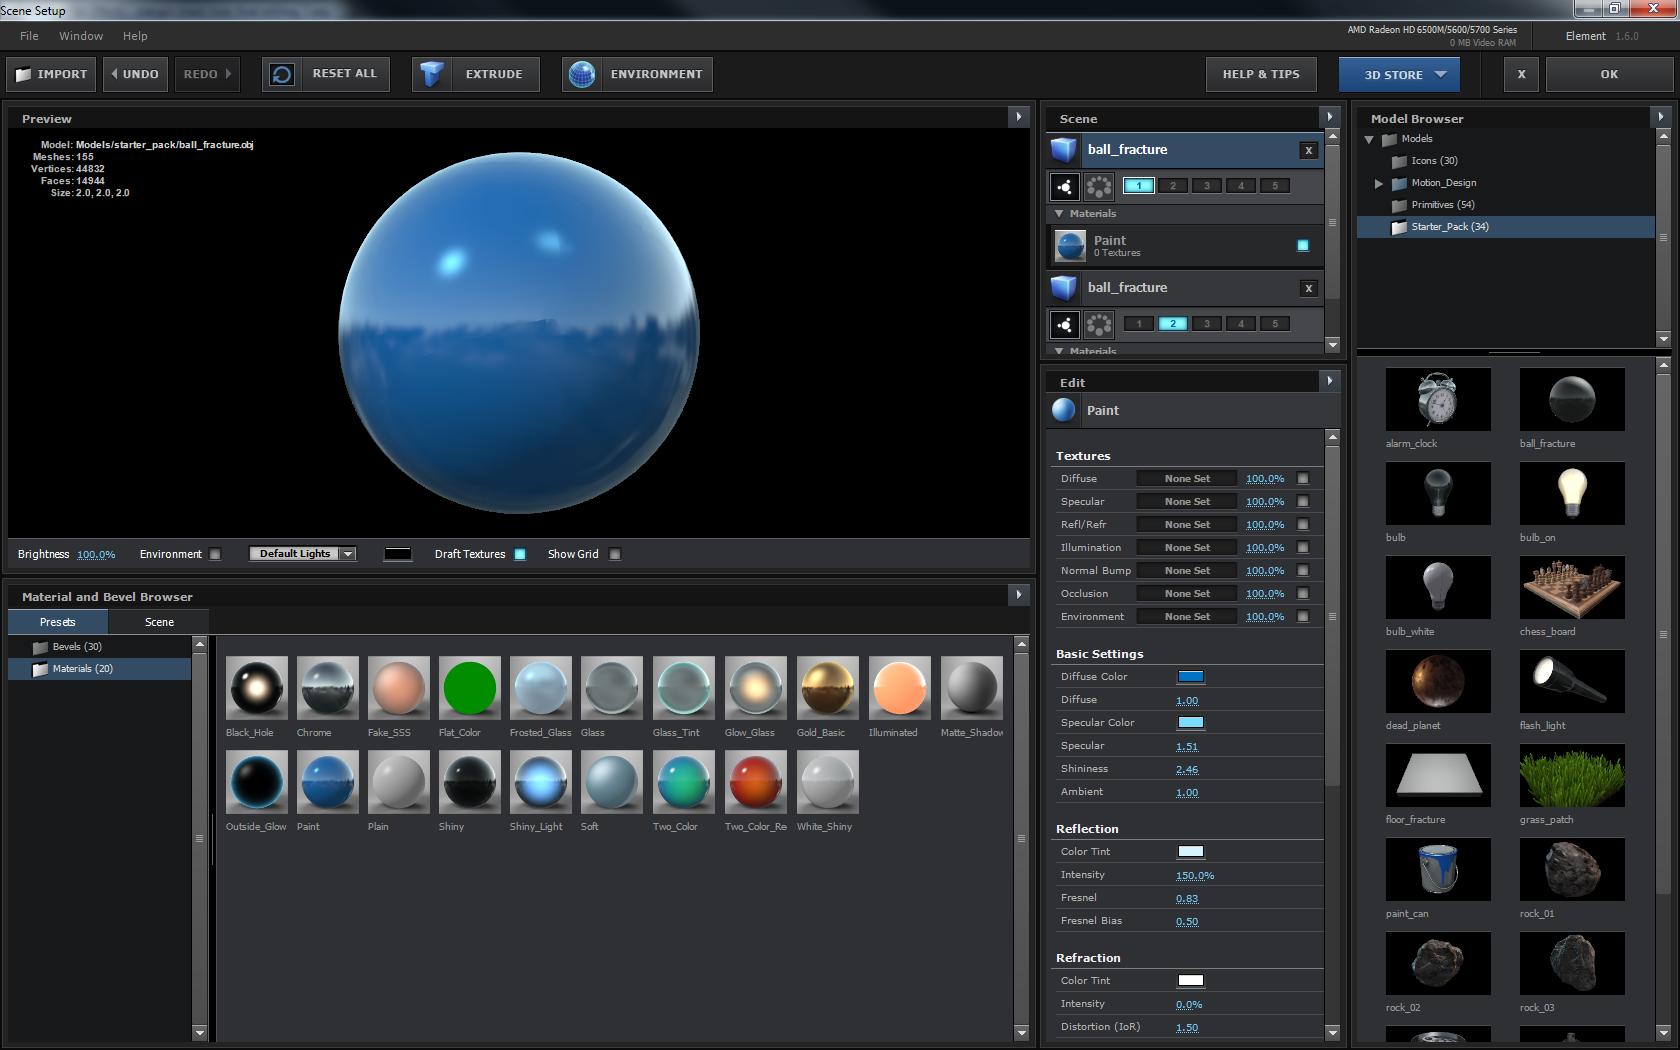This screenshot has height=1050, width=1680.
Task: Choose the Illuminated material preset
Action: pyautogui.click(x=899, y=688)
